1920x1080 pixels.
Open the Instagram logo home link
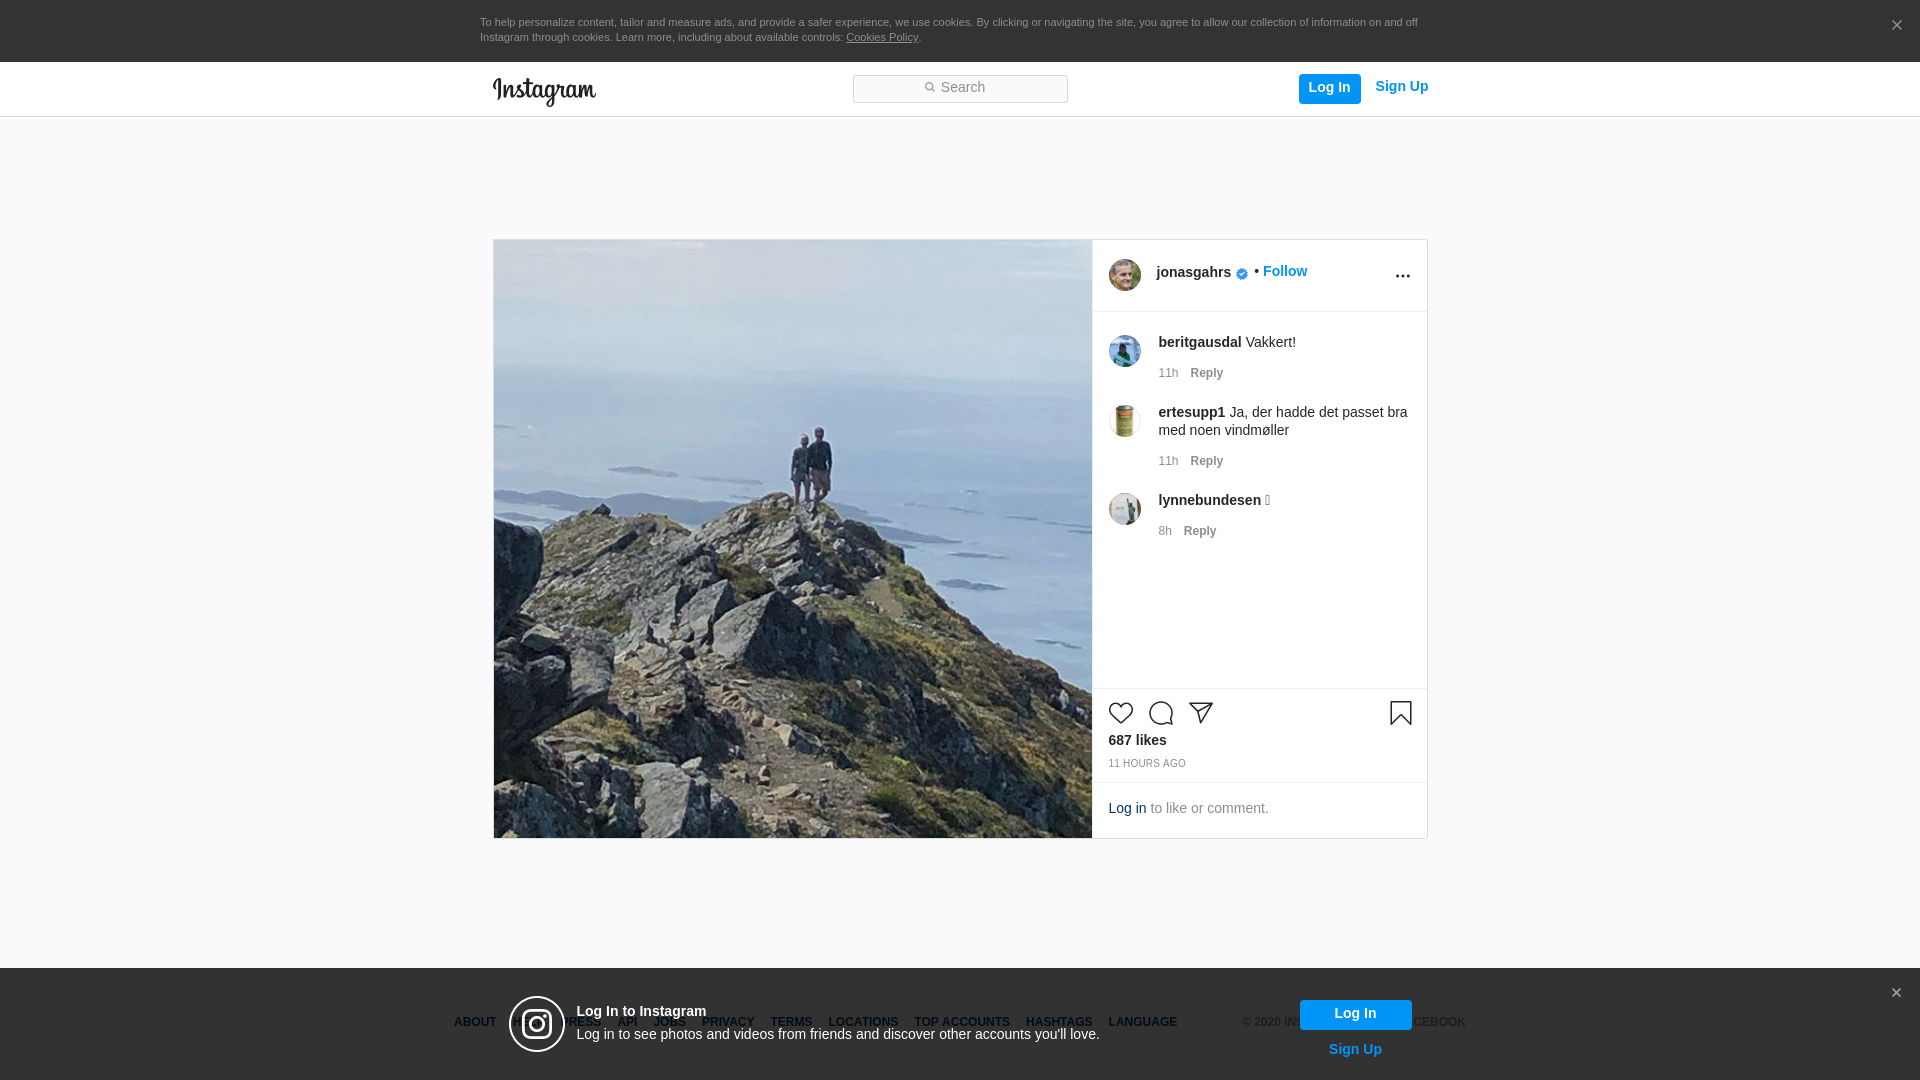click(544, 91)
